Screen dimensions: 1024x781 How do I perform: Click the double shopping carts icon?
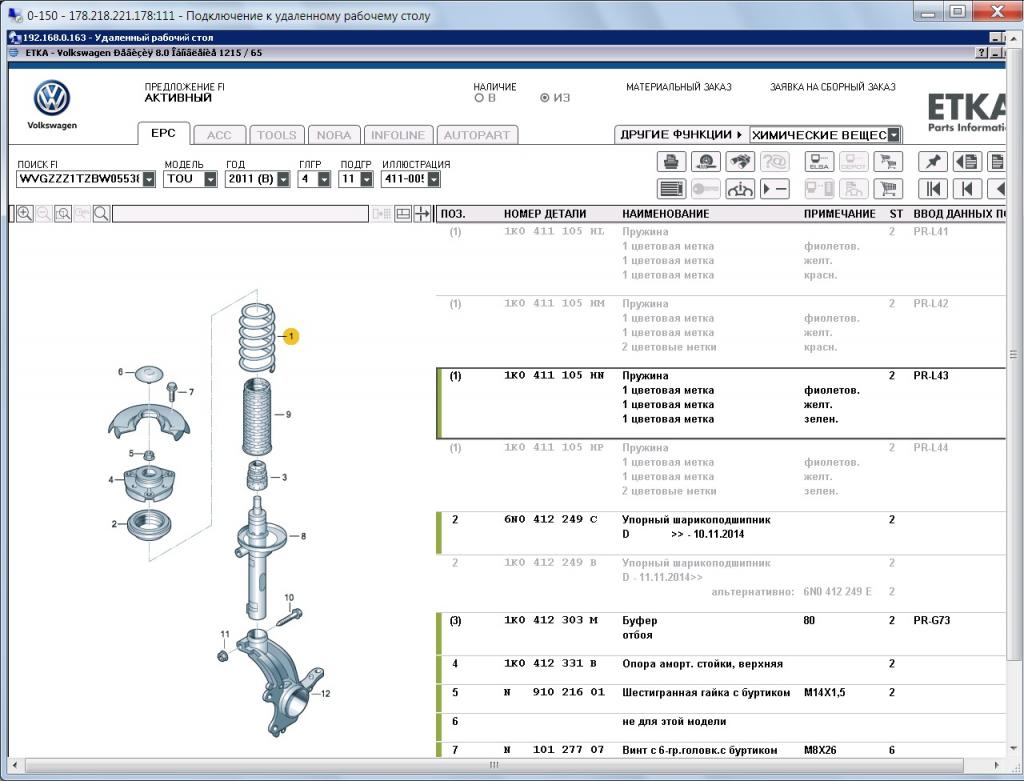click(x=888, y=161)
